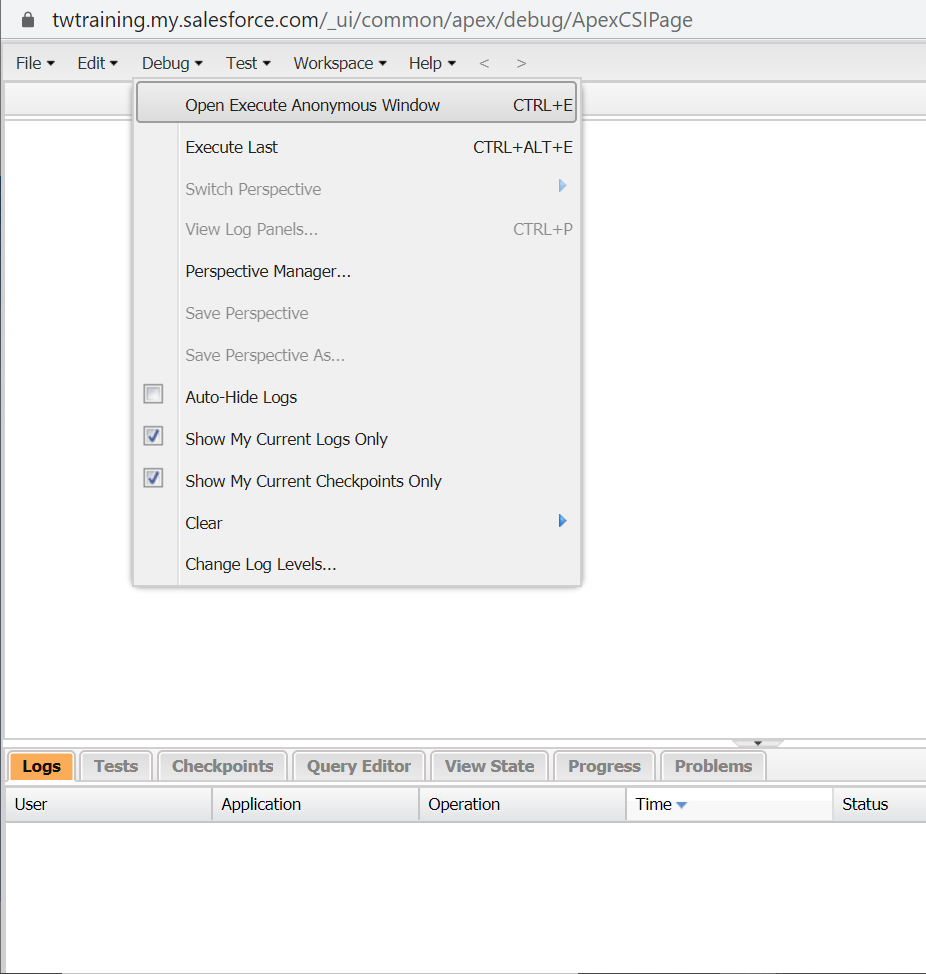Choose Execute Last from Debug menu
Image resolution: width=926 pixels, height=974 pixels.
(232, 147)
